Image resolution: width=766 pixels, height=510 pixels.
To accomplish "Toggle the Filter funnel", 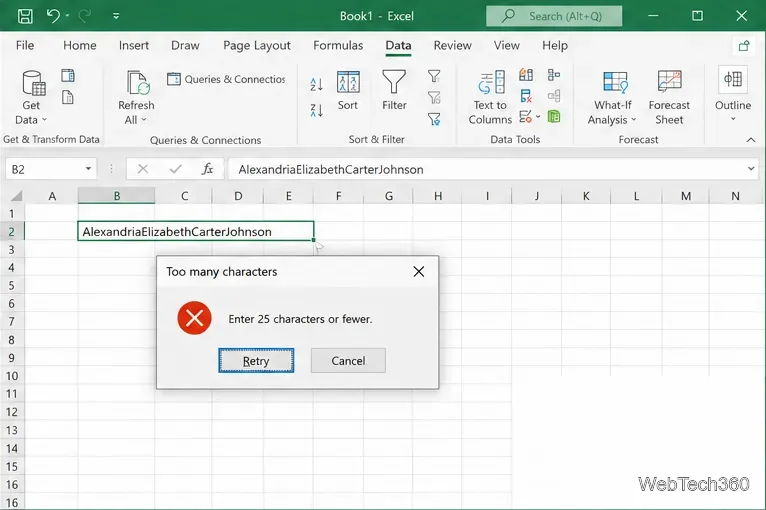I will (x=394, y=91).
